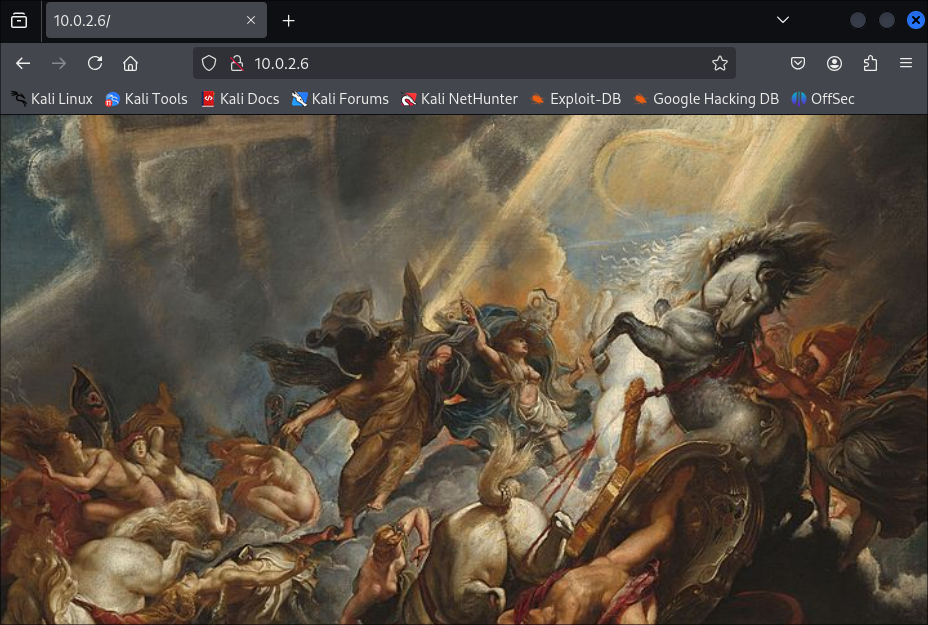Screen dimensions: 928x625
Task: Open the home page
Action: [130, 63]
